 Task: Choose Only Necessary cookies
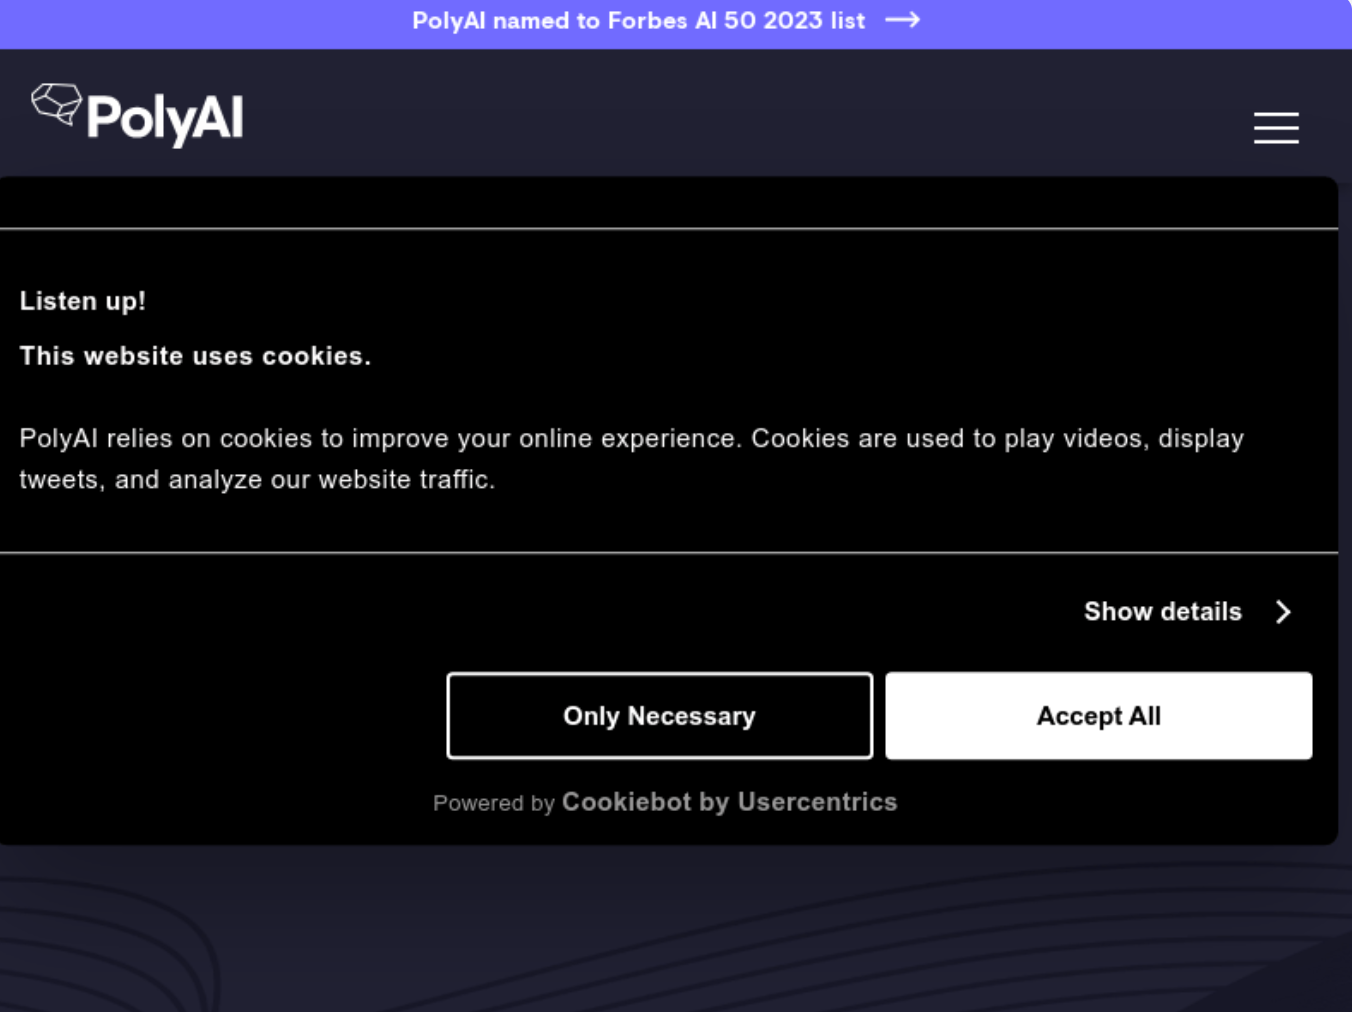pos(659,716)
